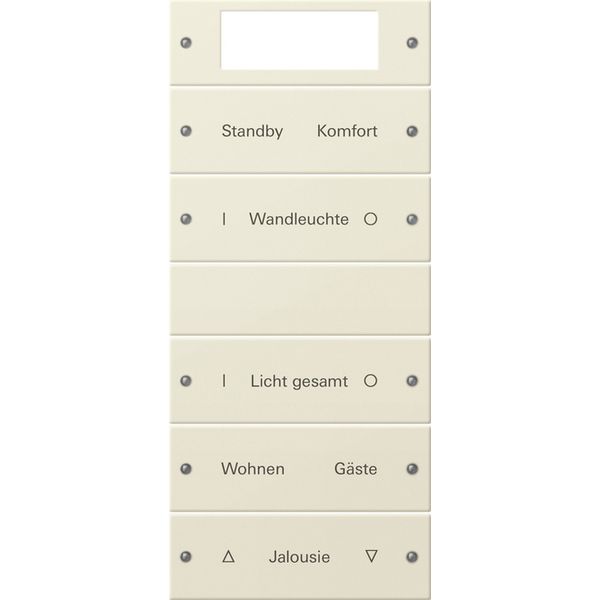Click the Licht gesamt on bar symbol

tap(224, 381)
